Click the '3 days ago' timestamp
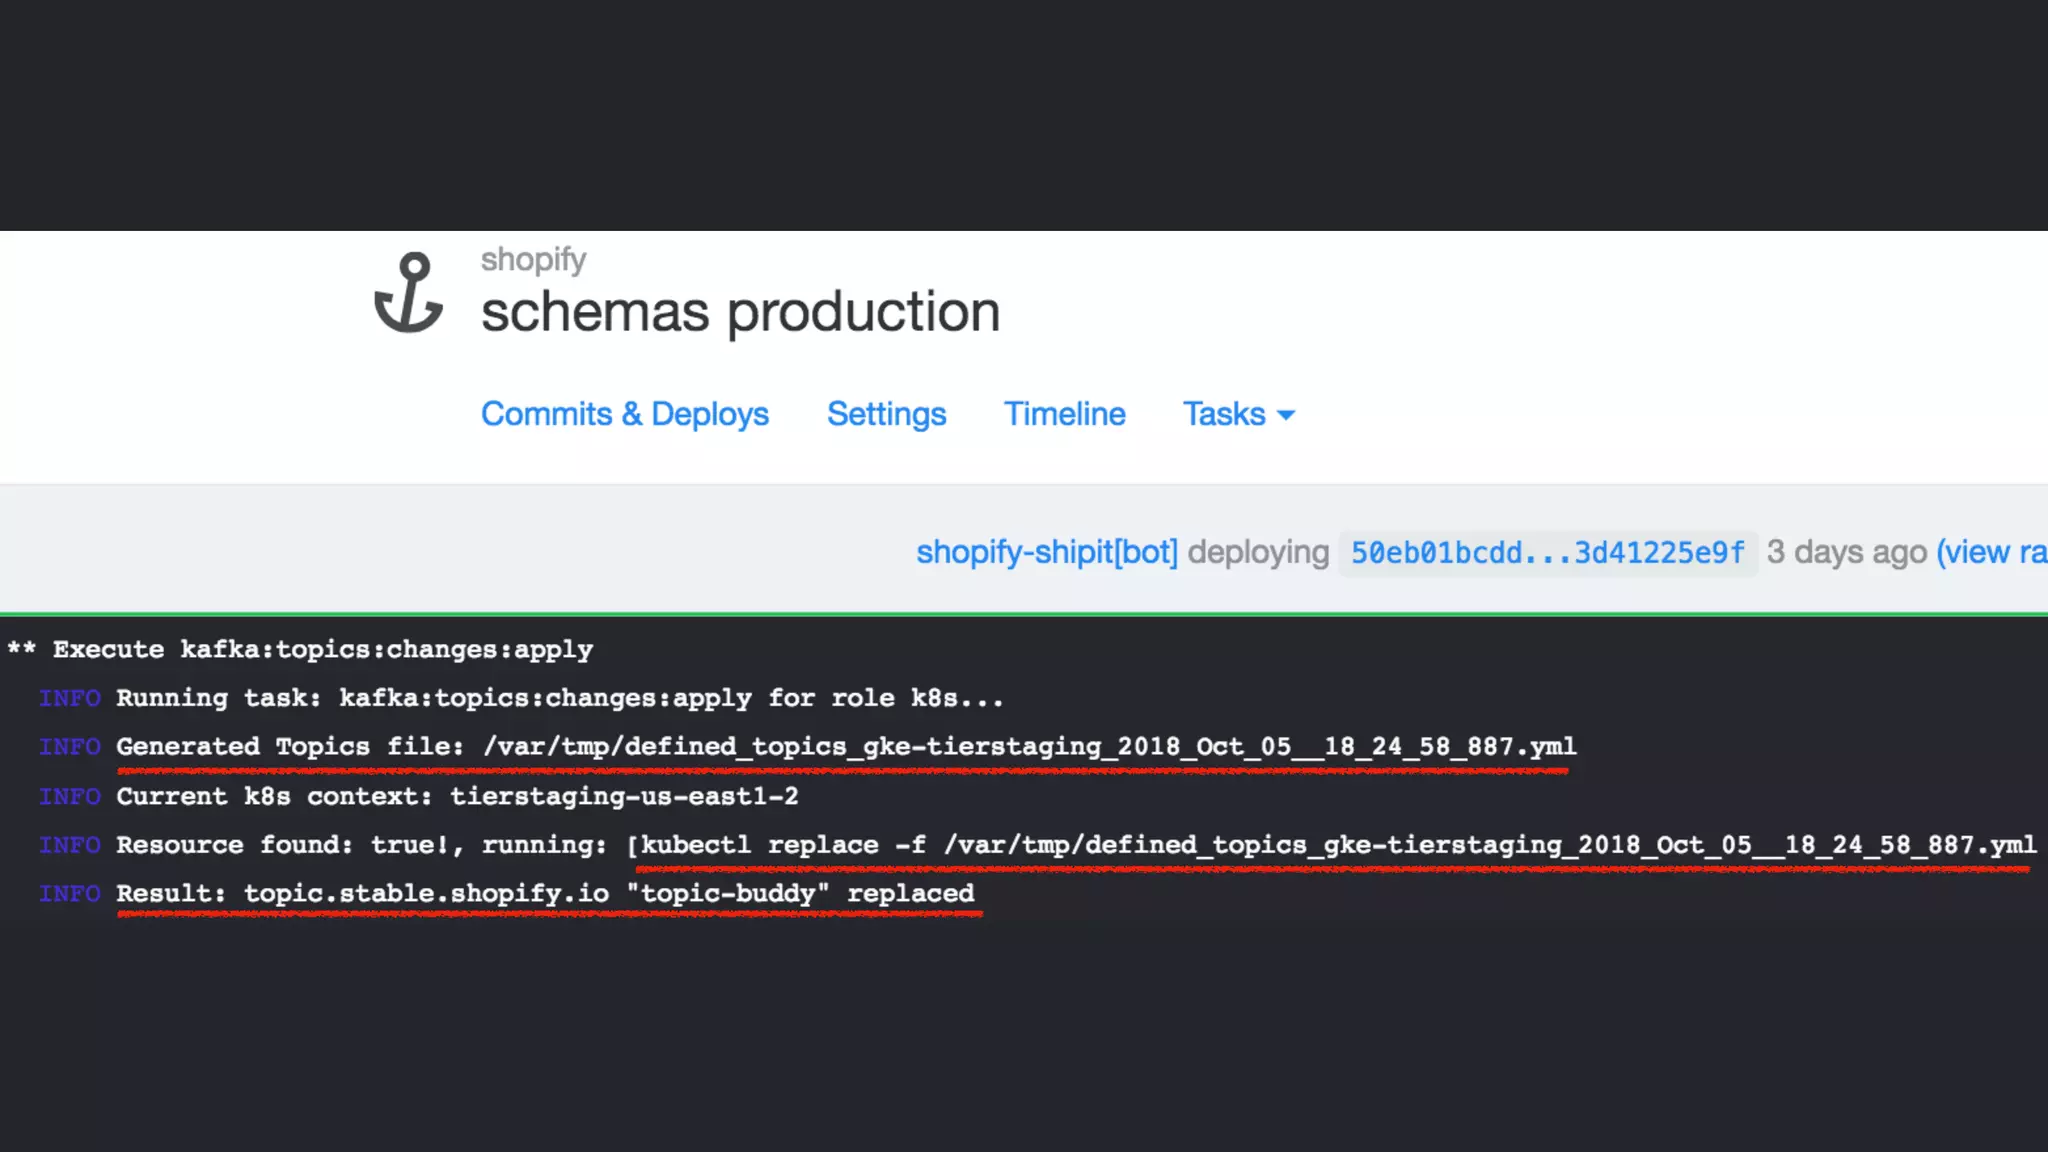 tap(1846, 552)
